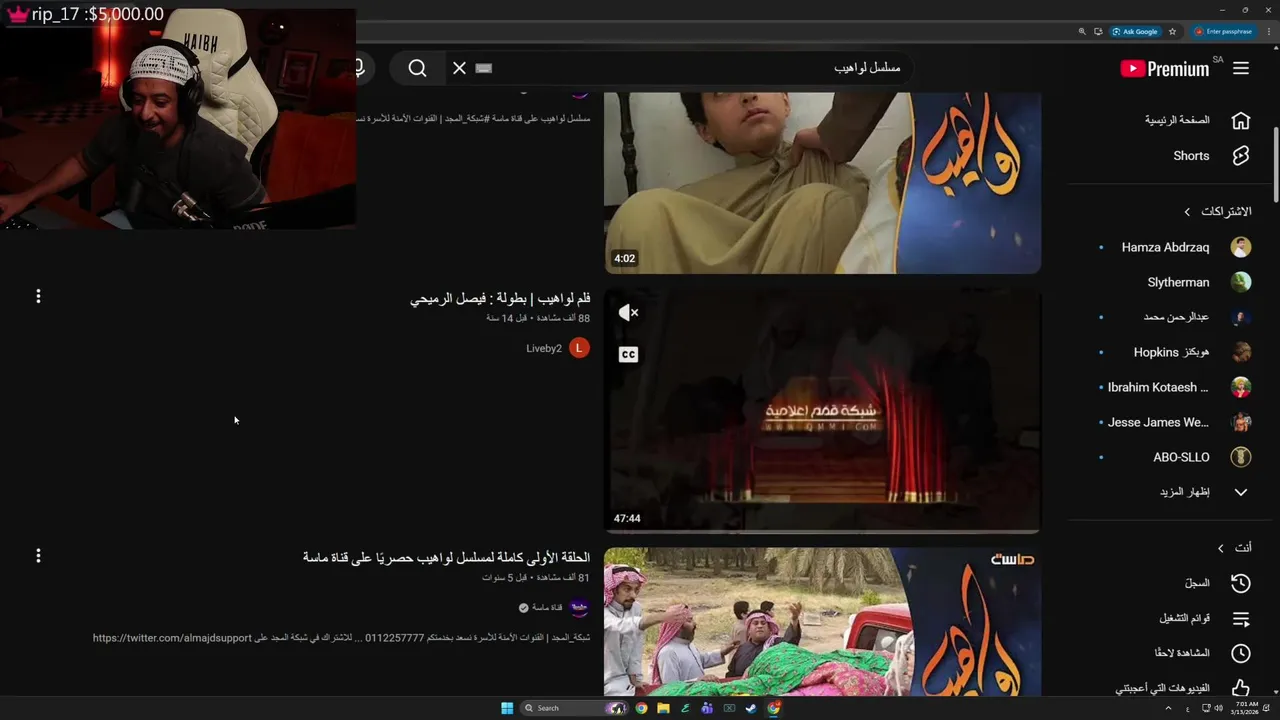Open options menu for فلم لواهيب video

click(38, 296)
